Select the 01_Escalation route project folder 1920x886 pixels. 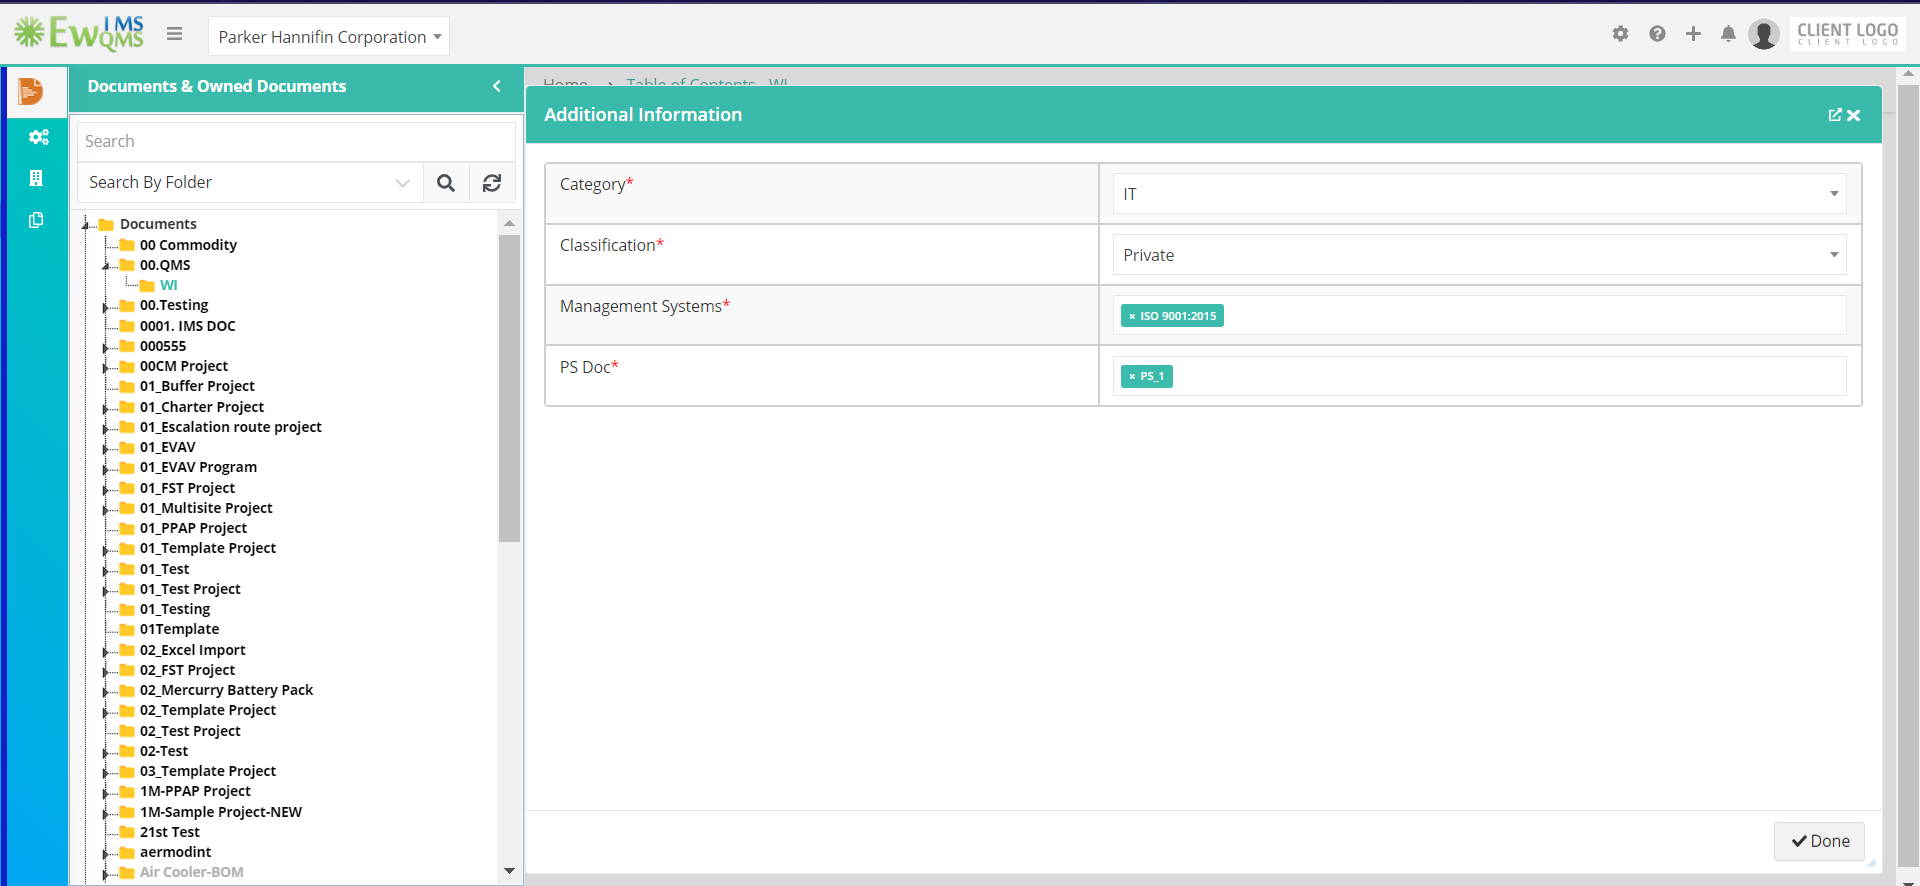pos(231,427)
